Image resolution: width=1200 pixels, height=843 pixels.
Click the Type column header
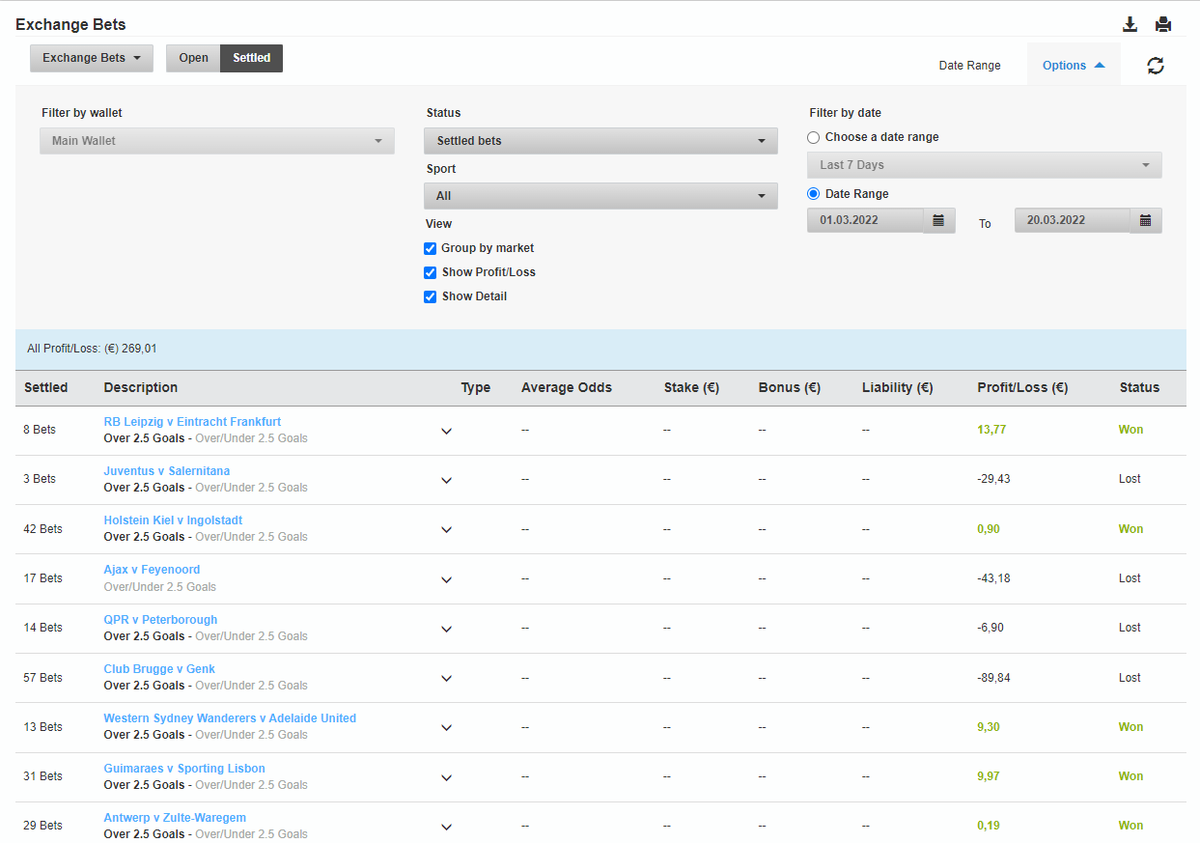[476, 388]
